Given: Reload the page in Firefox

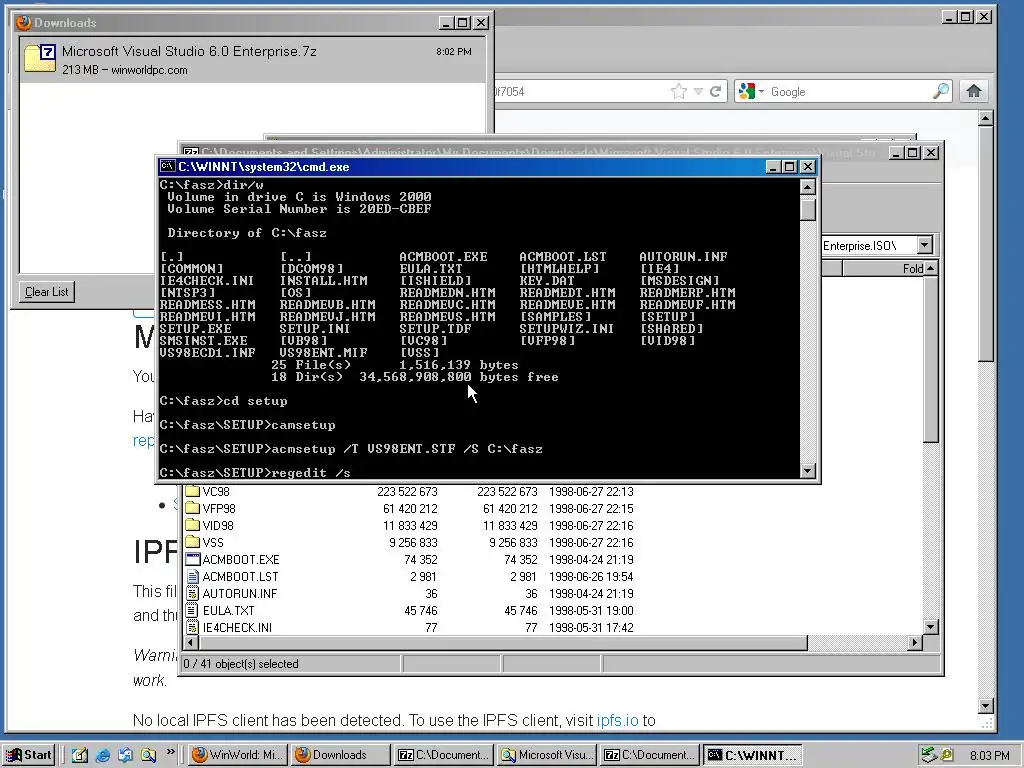Looking at the screenshot, I should click(715, 91).
